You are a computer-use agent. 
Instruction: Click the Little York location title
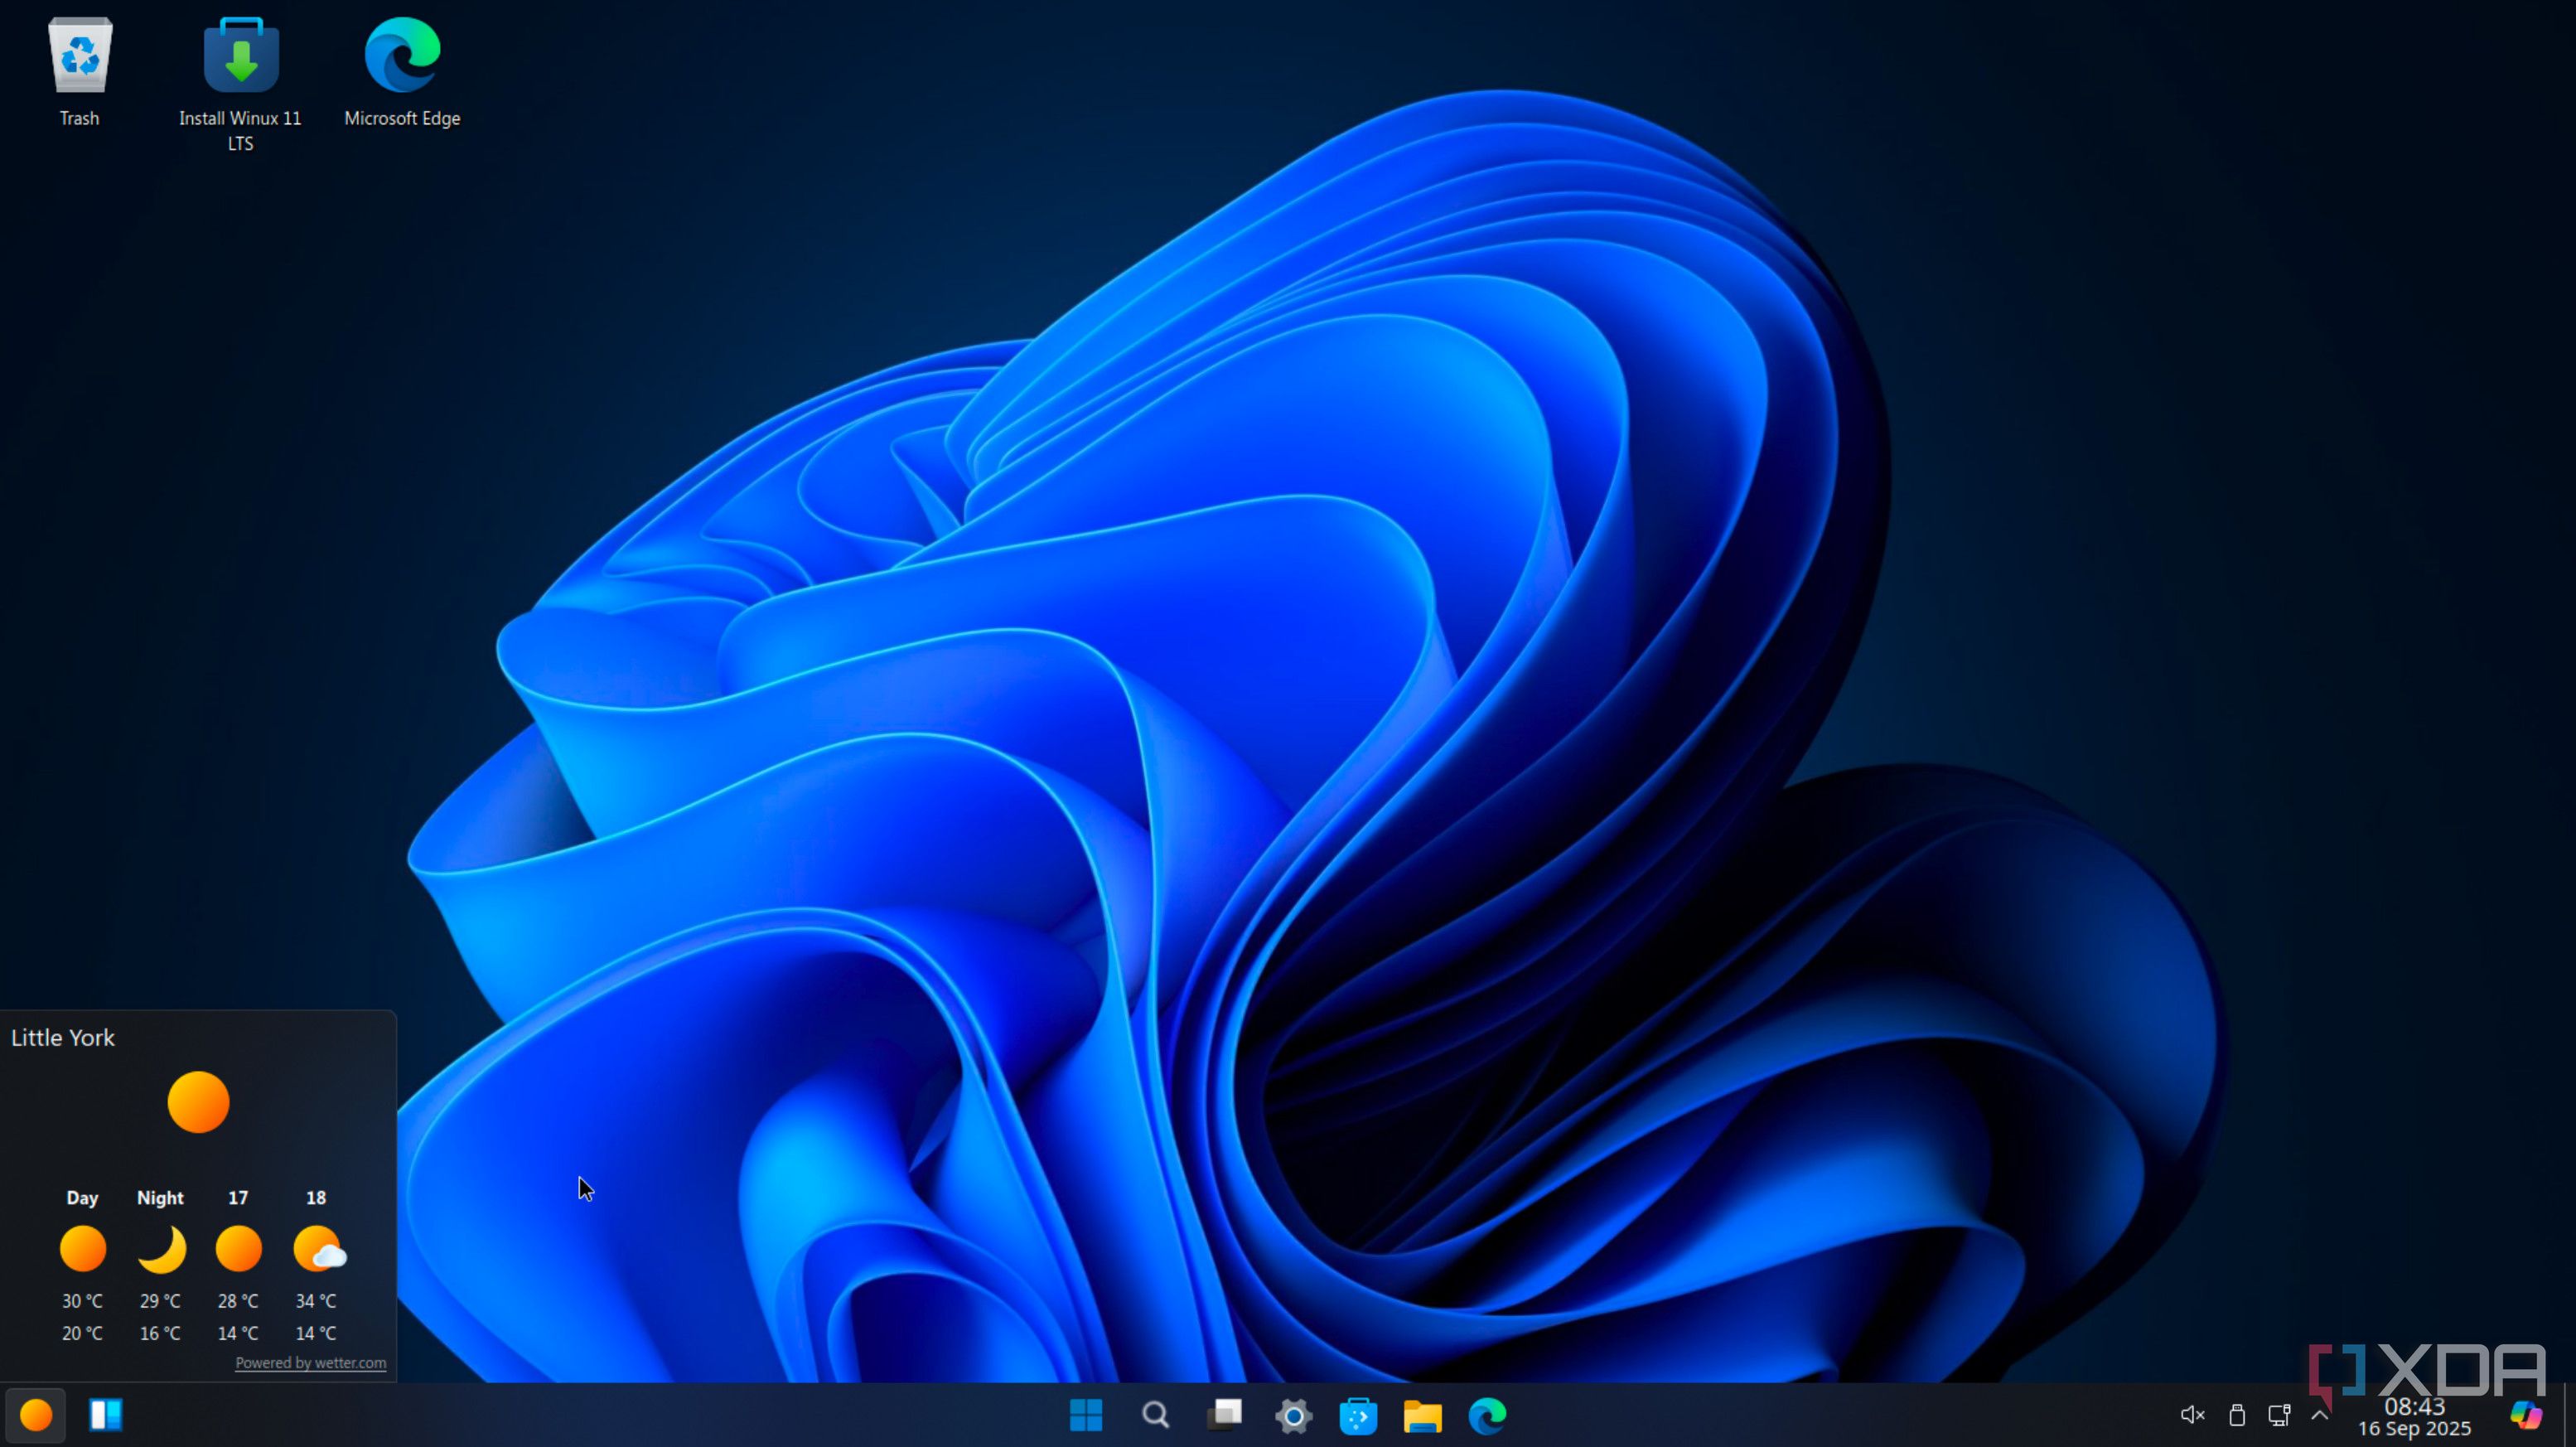pyautogui.click(x=63, y=1038)
